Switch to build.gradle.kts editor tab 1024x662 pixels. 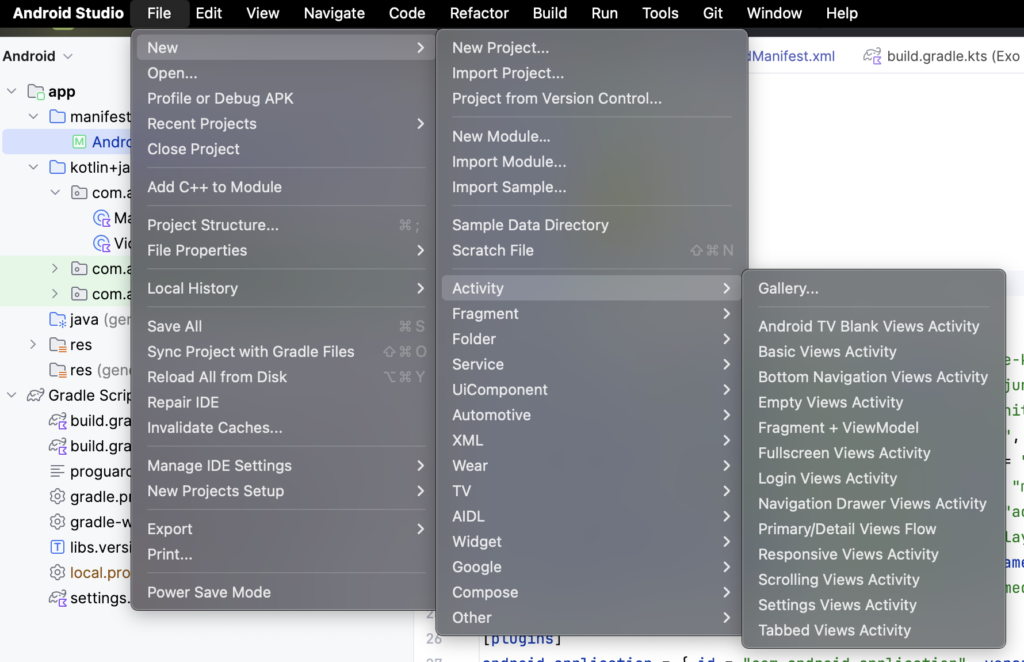pyautogui.click(x=941, y=56)
